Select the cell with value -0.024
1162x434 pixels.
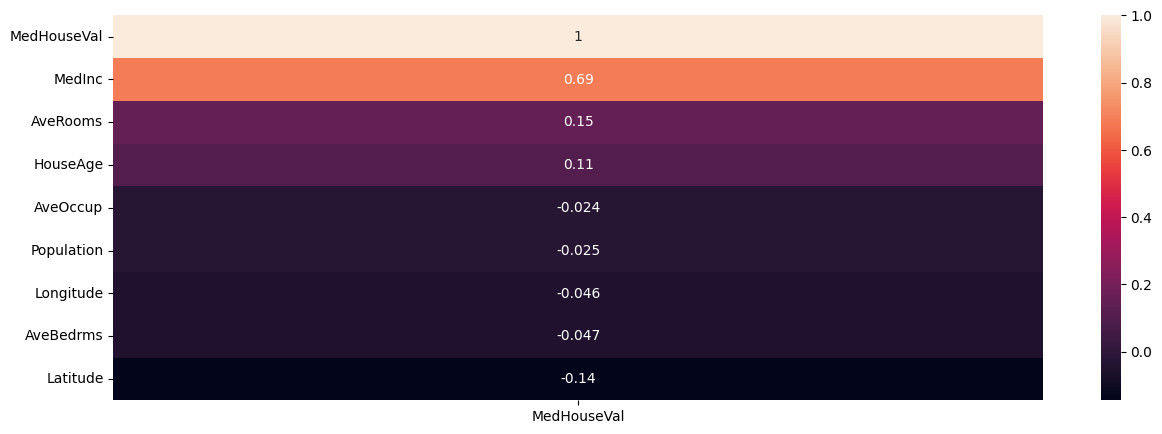click(578, 207)
